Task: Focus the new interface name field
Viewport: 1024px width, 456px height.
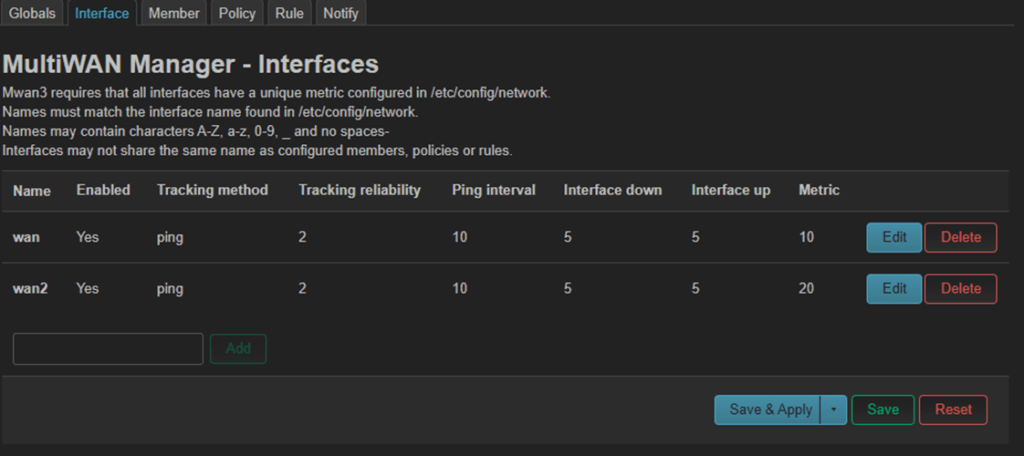Action: pos(108,349)
